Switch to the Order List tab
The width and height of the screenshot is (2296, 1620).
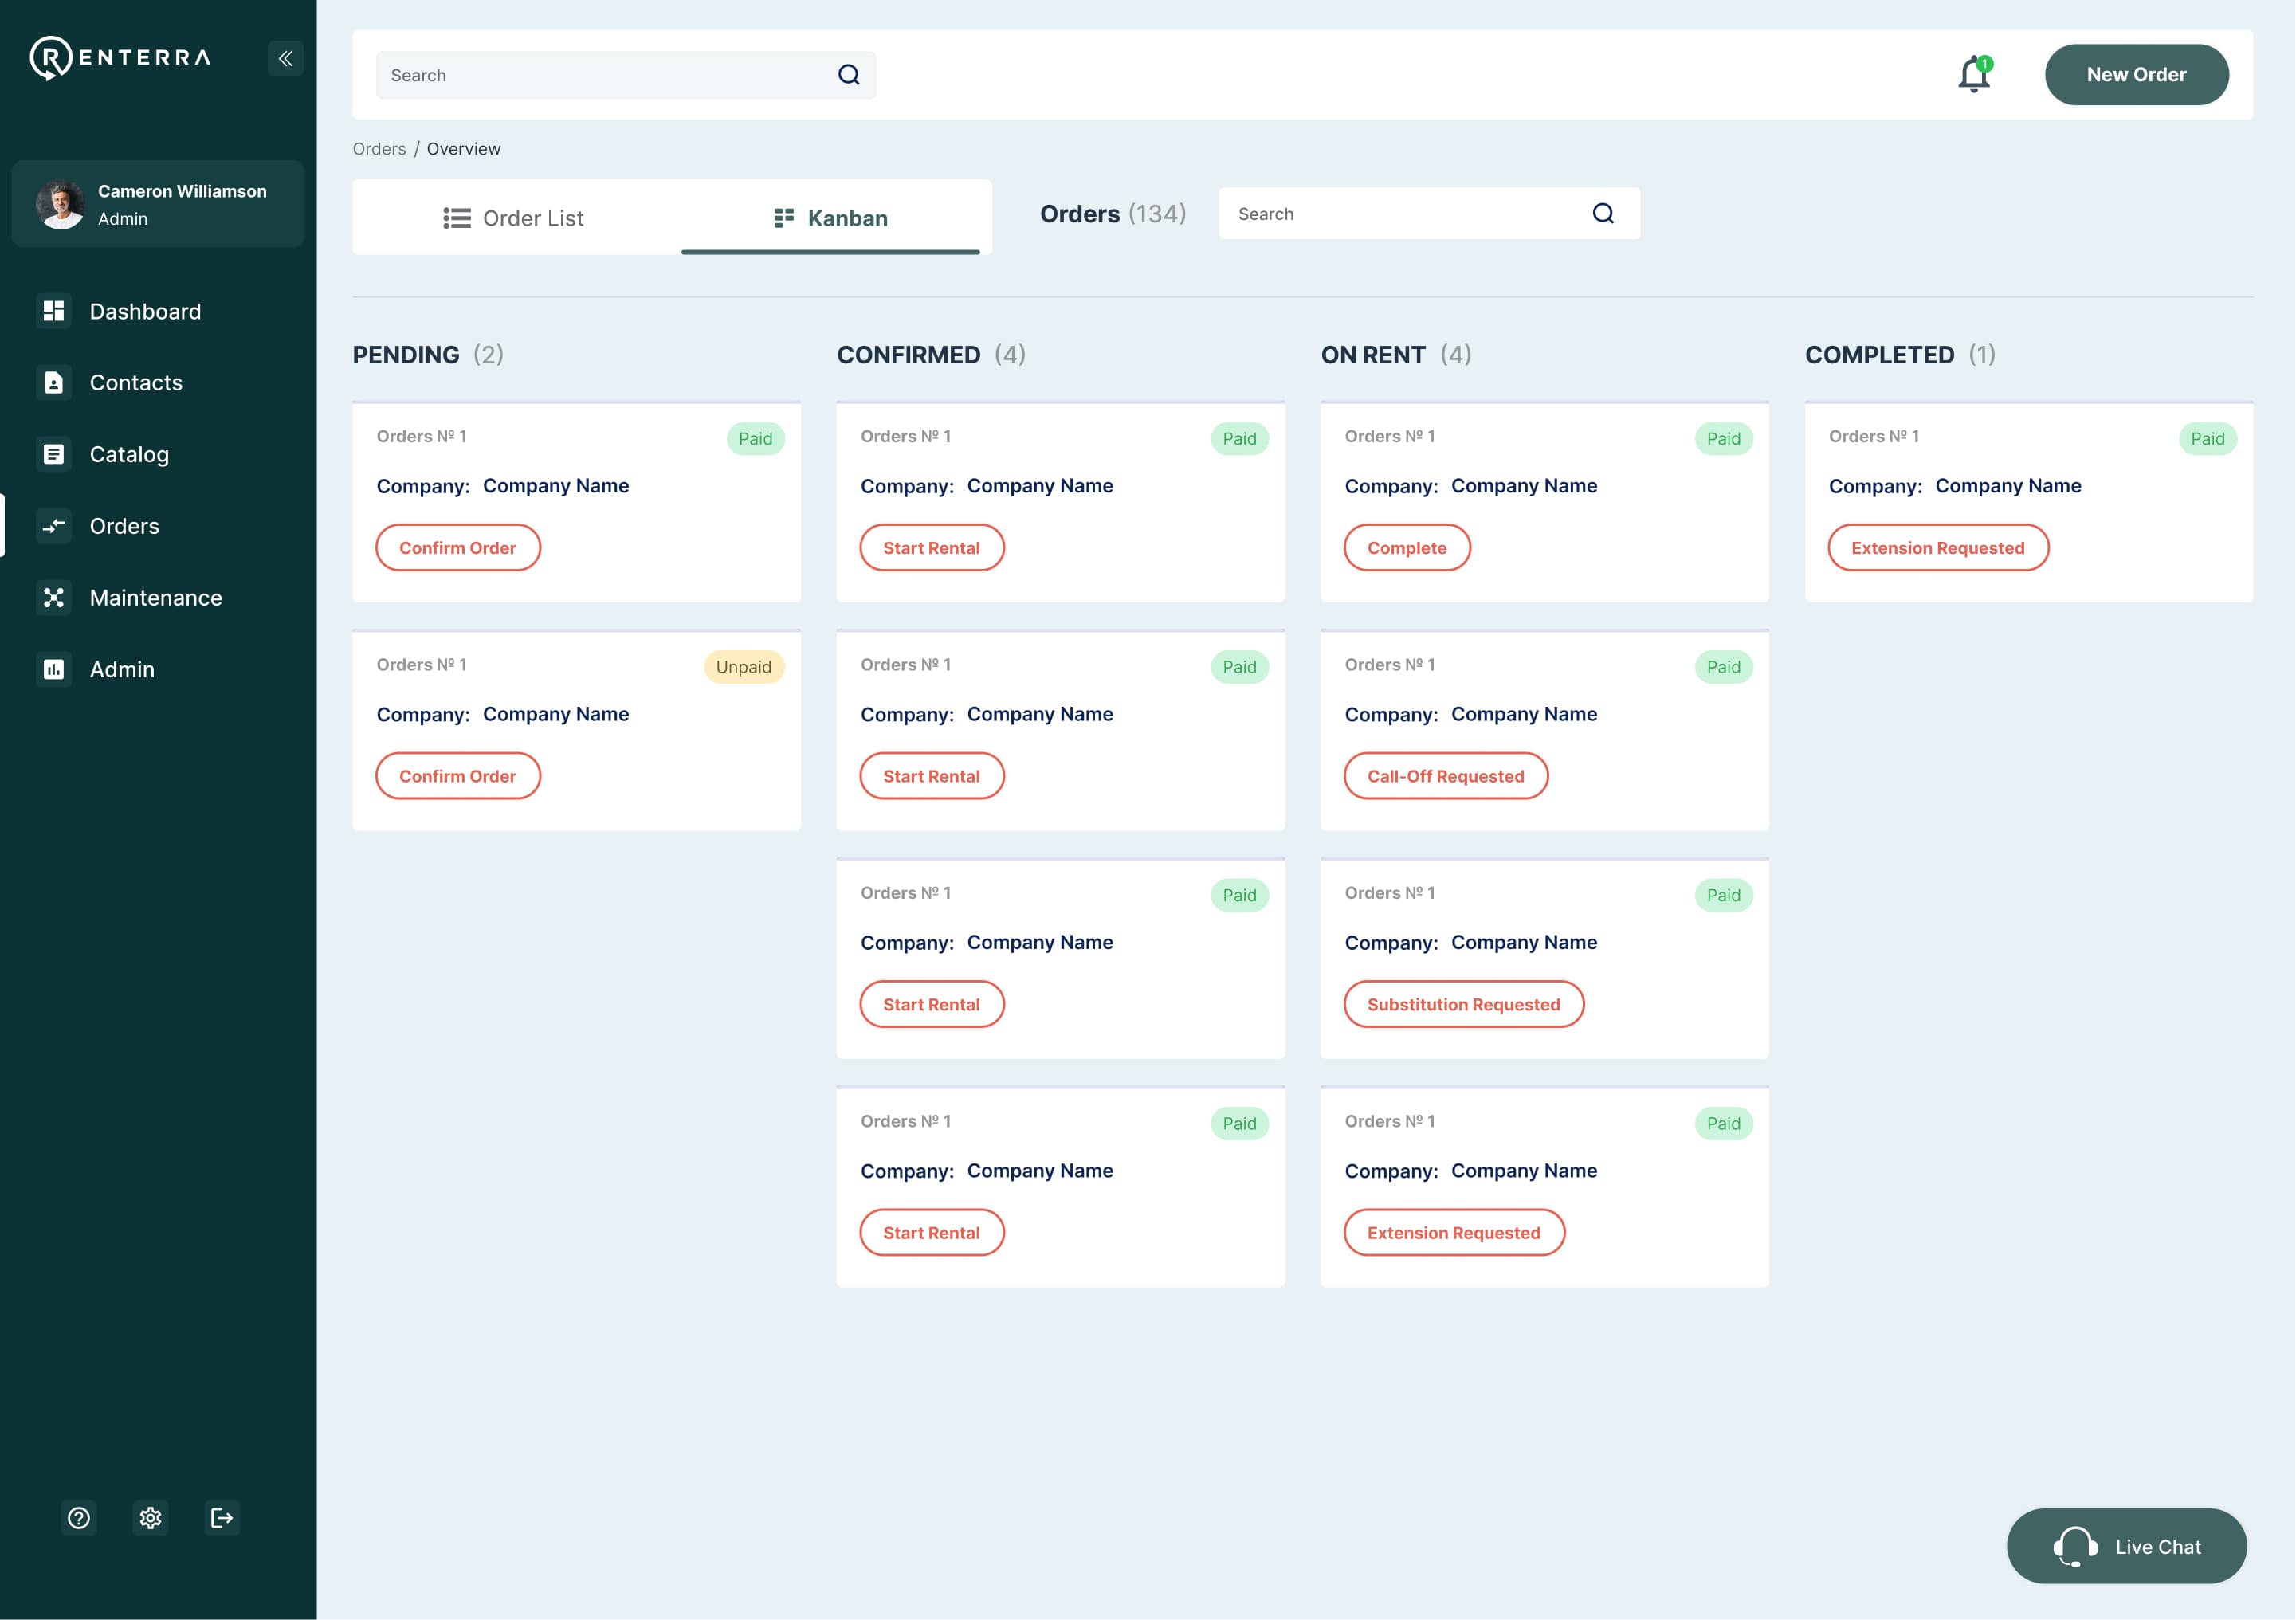pos(516,218)
